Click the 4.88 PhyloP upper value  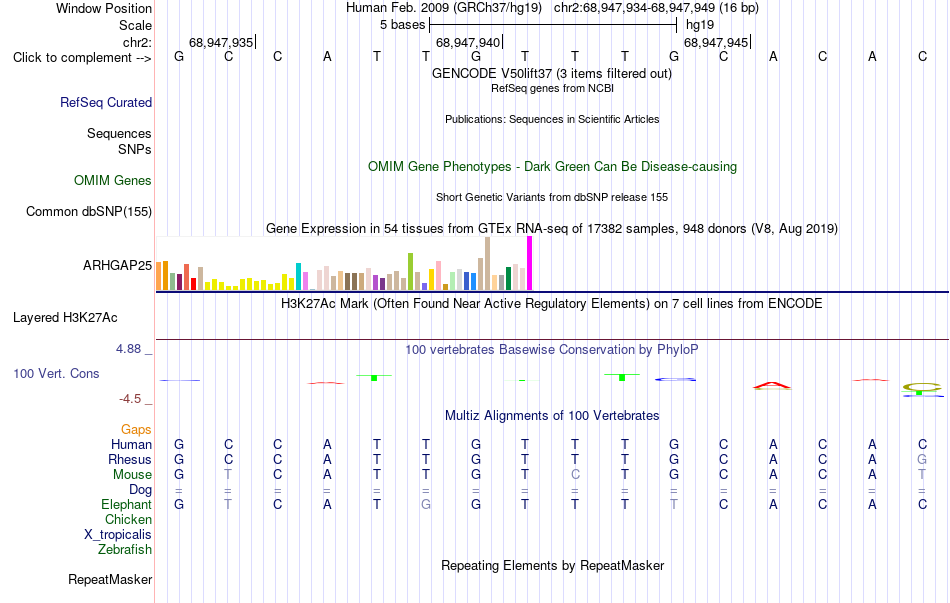coord(128,349)
